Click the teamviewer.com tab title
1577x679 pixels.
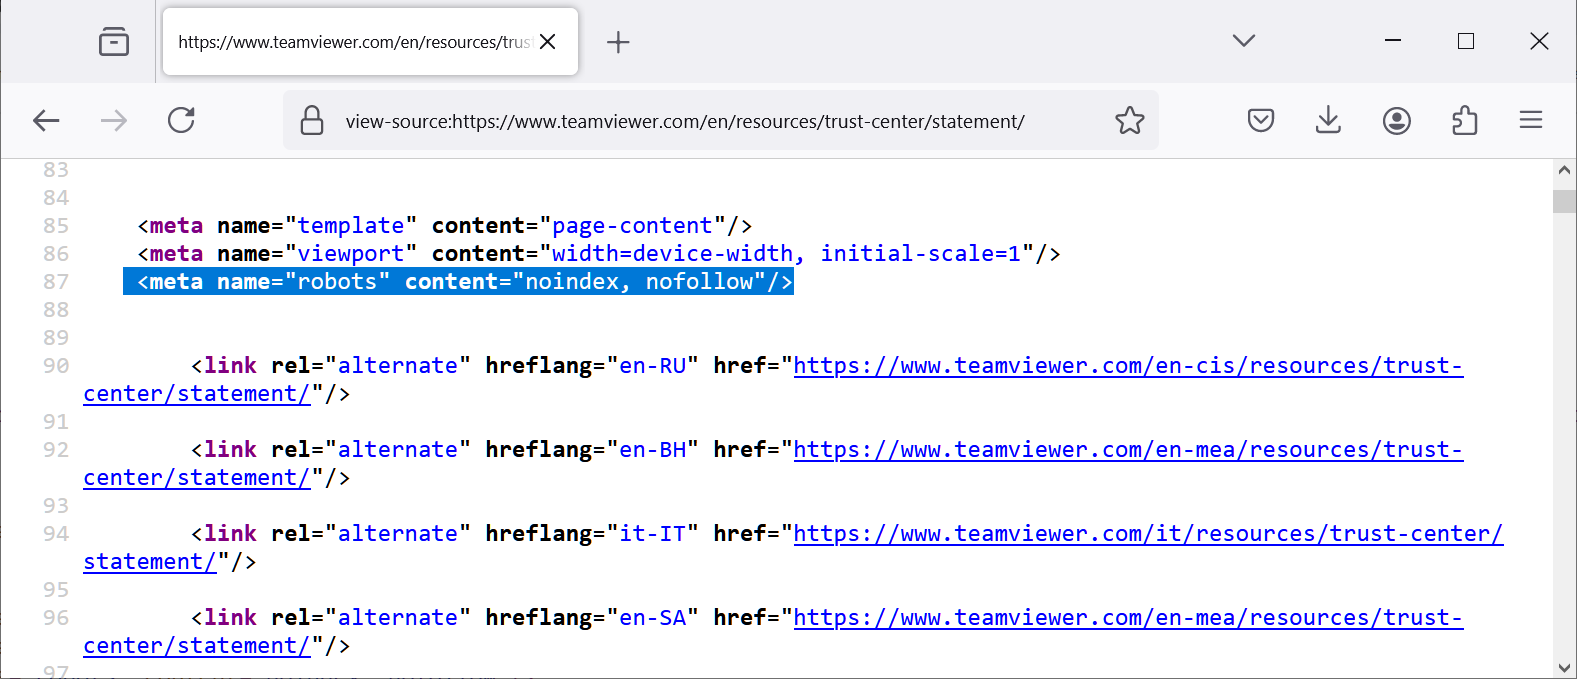[354, 42]
